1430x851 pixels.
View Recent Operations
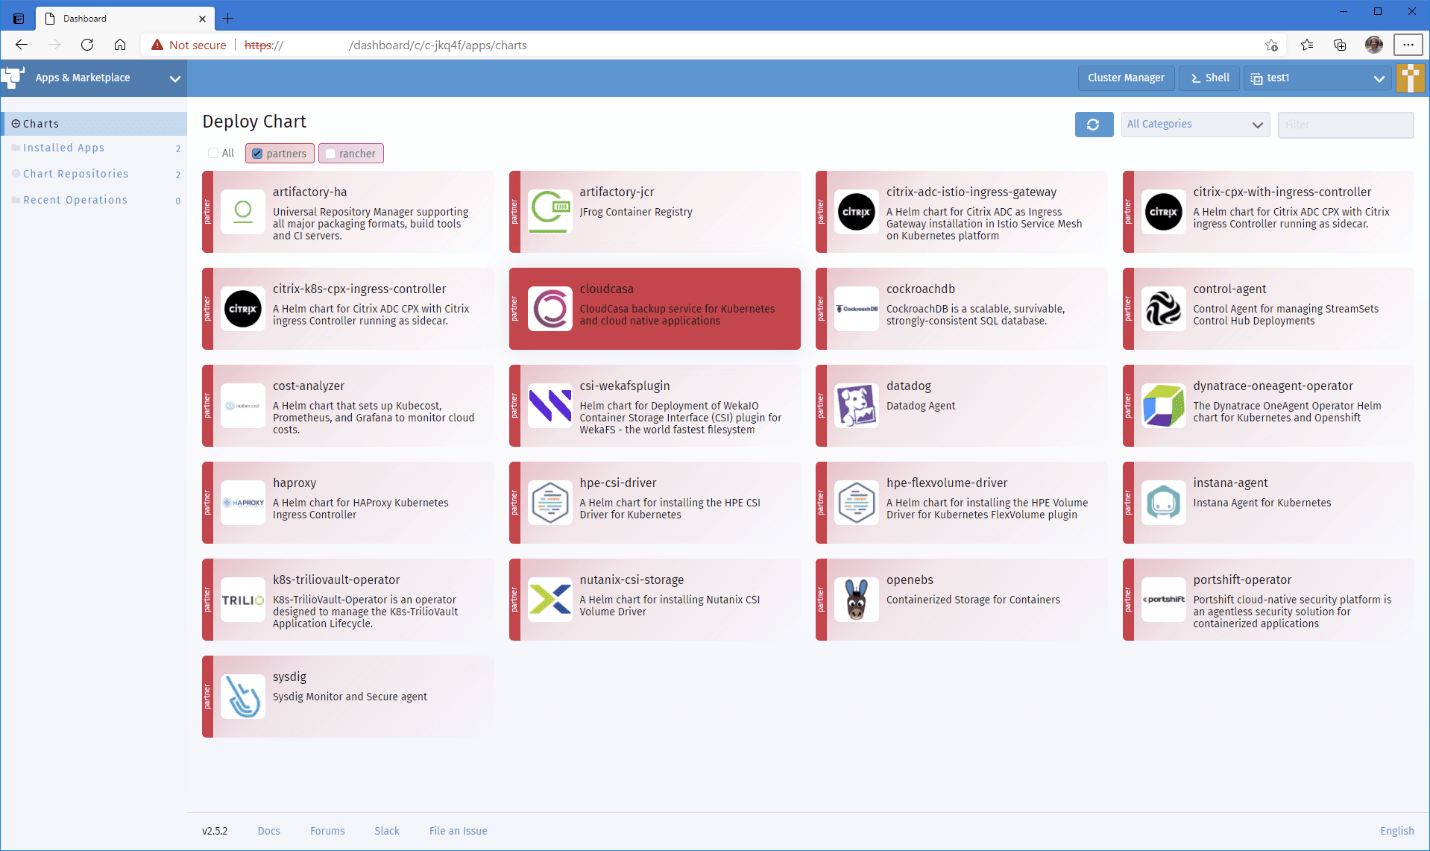[94, 200]
